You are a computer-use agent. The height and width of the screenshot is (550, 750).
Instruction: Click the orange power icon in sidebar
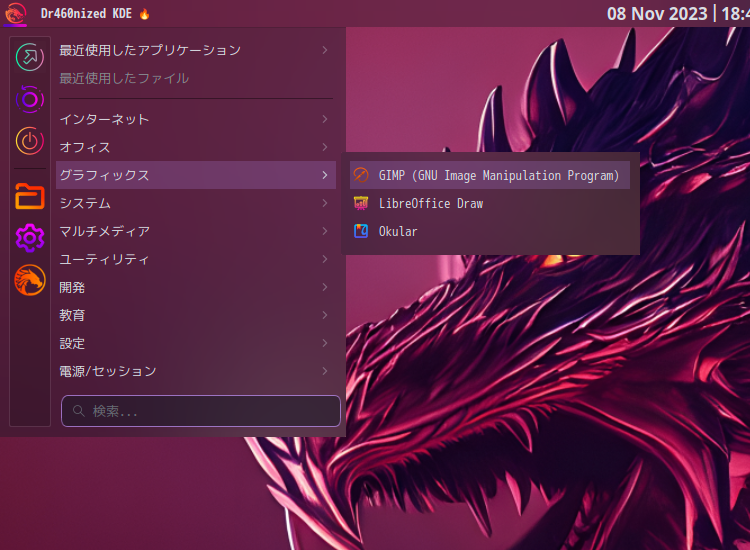tap(30, 141)
